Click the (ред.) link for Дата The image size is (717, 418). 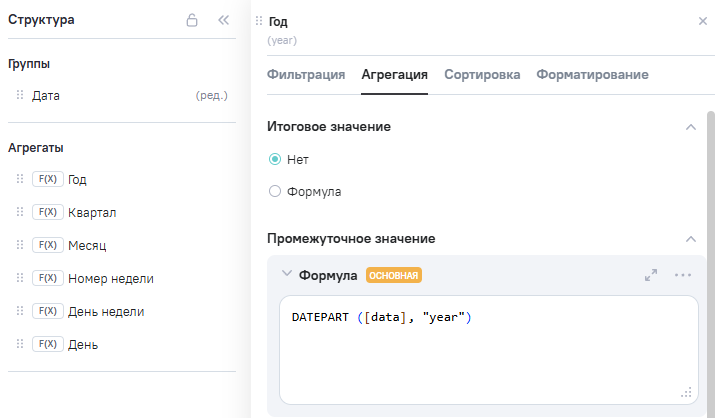[x=211, y=96]
